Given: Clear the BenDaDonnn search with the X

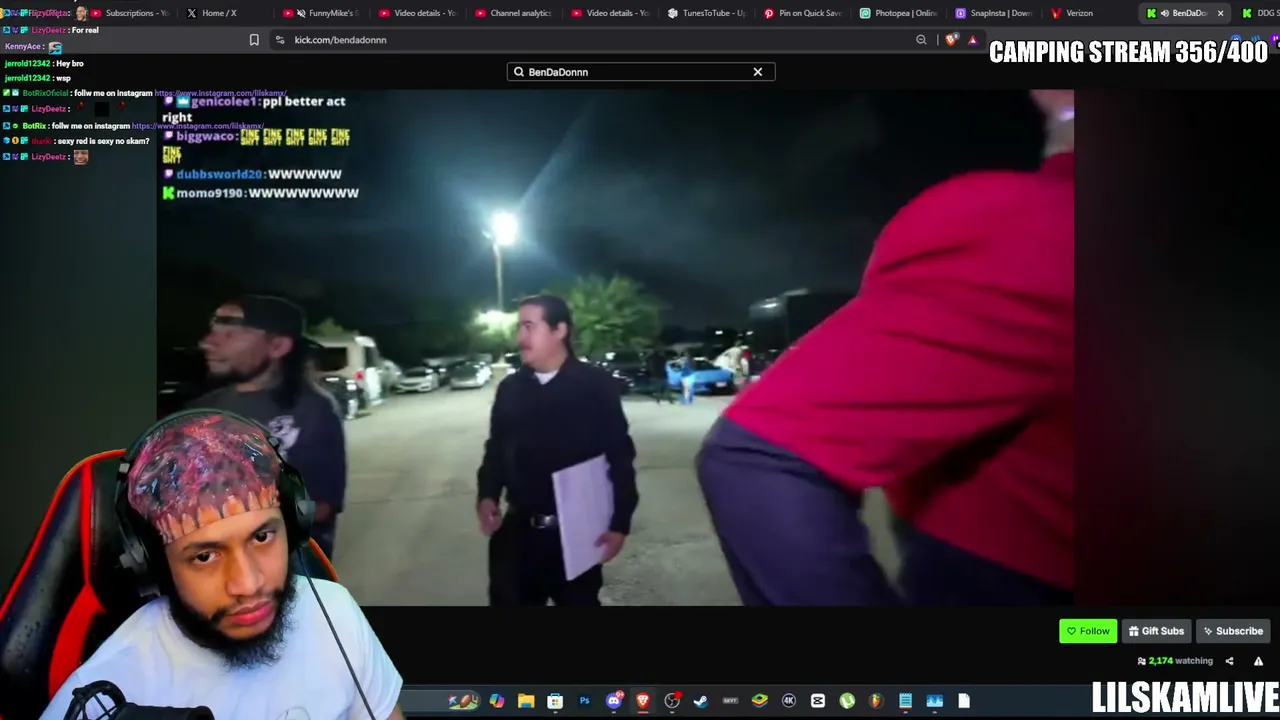Looking at the screenshot, I should pos(758,72).
